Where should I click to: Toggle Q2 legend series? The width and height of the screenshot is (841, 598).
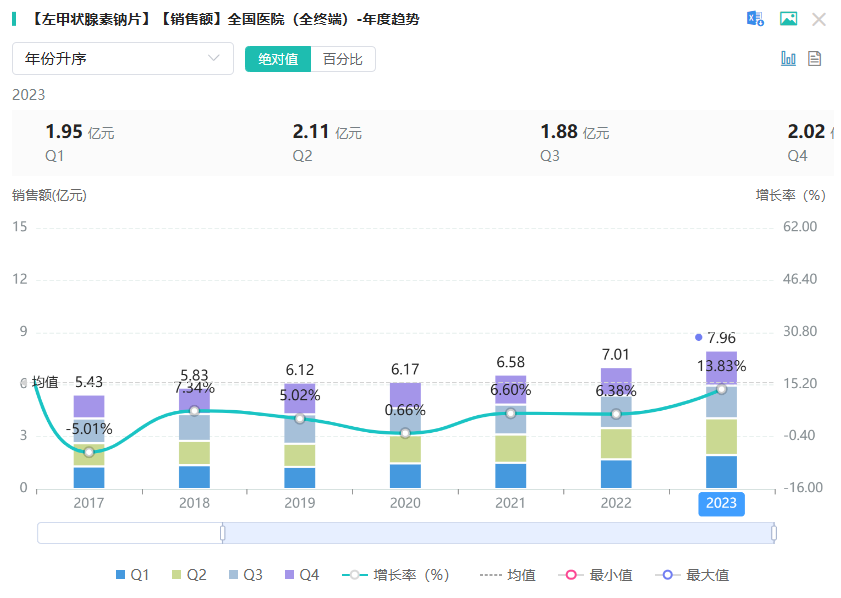click(x=189, y=575)
